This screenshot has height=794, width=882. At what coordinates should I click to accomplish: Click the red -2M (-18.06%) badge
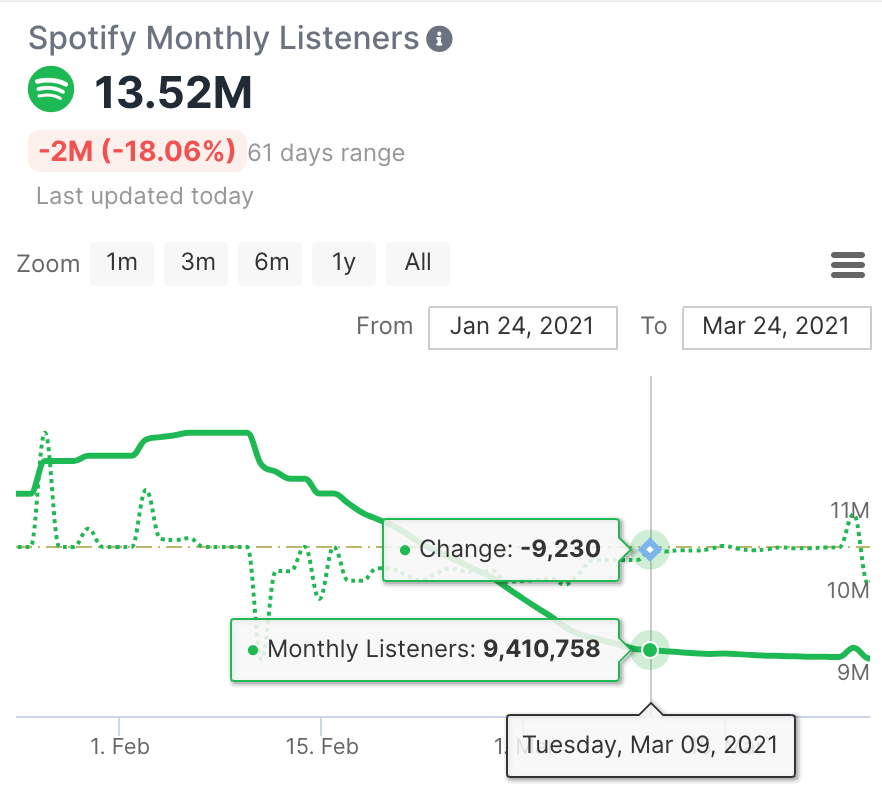click(x=137, y=152)
